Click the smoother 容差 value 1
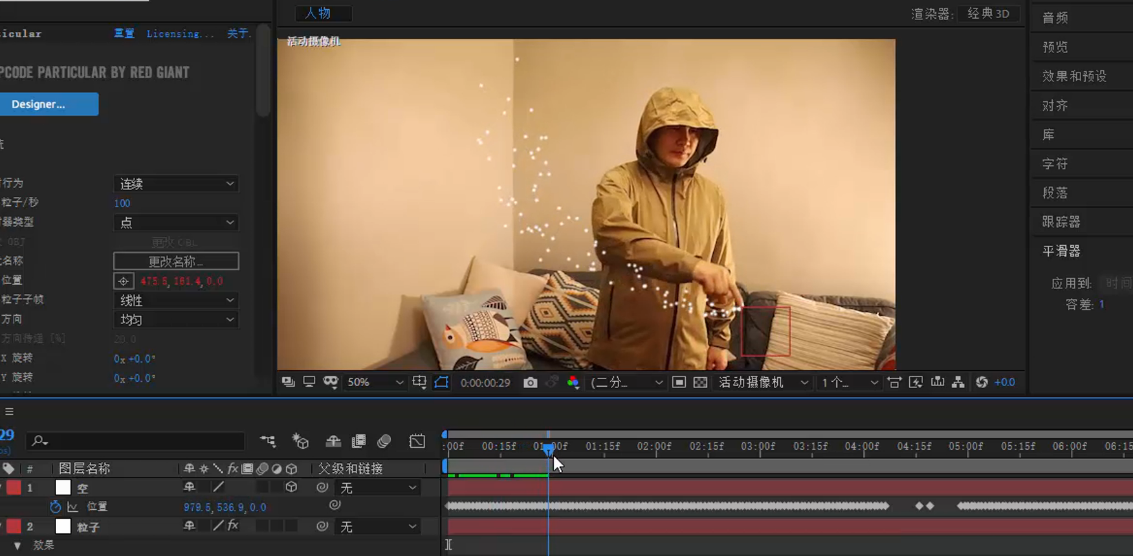Image resolution: width=1133 pixels, height=556 pixels. pyautogui.click(x=1102, y=305)
